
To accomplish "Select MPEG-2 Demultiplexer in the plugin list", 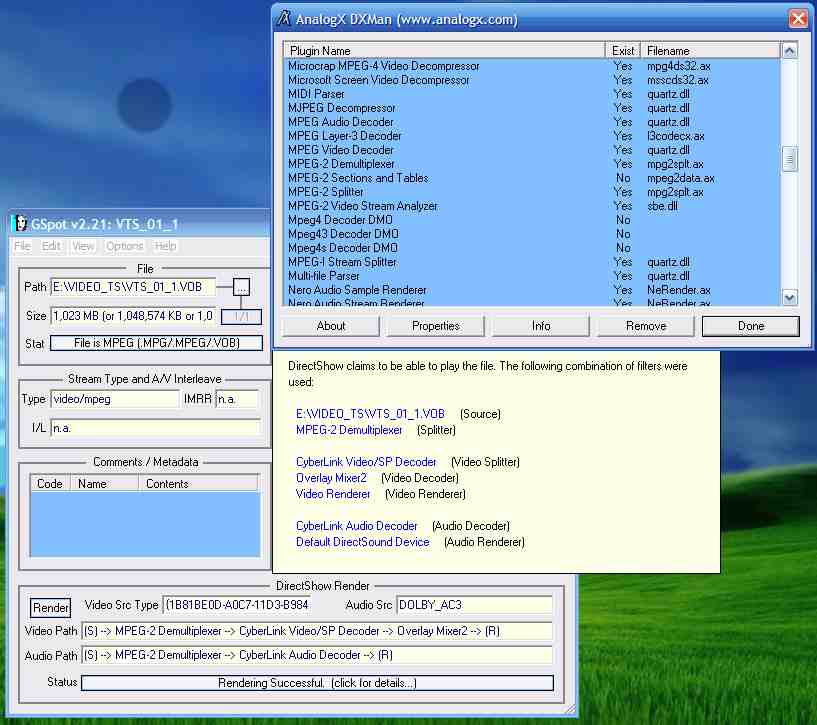I will [533, 164].
